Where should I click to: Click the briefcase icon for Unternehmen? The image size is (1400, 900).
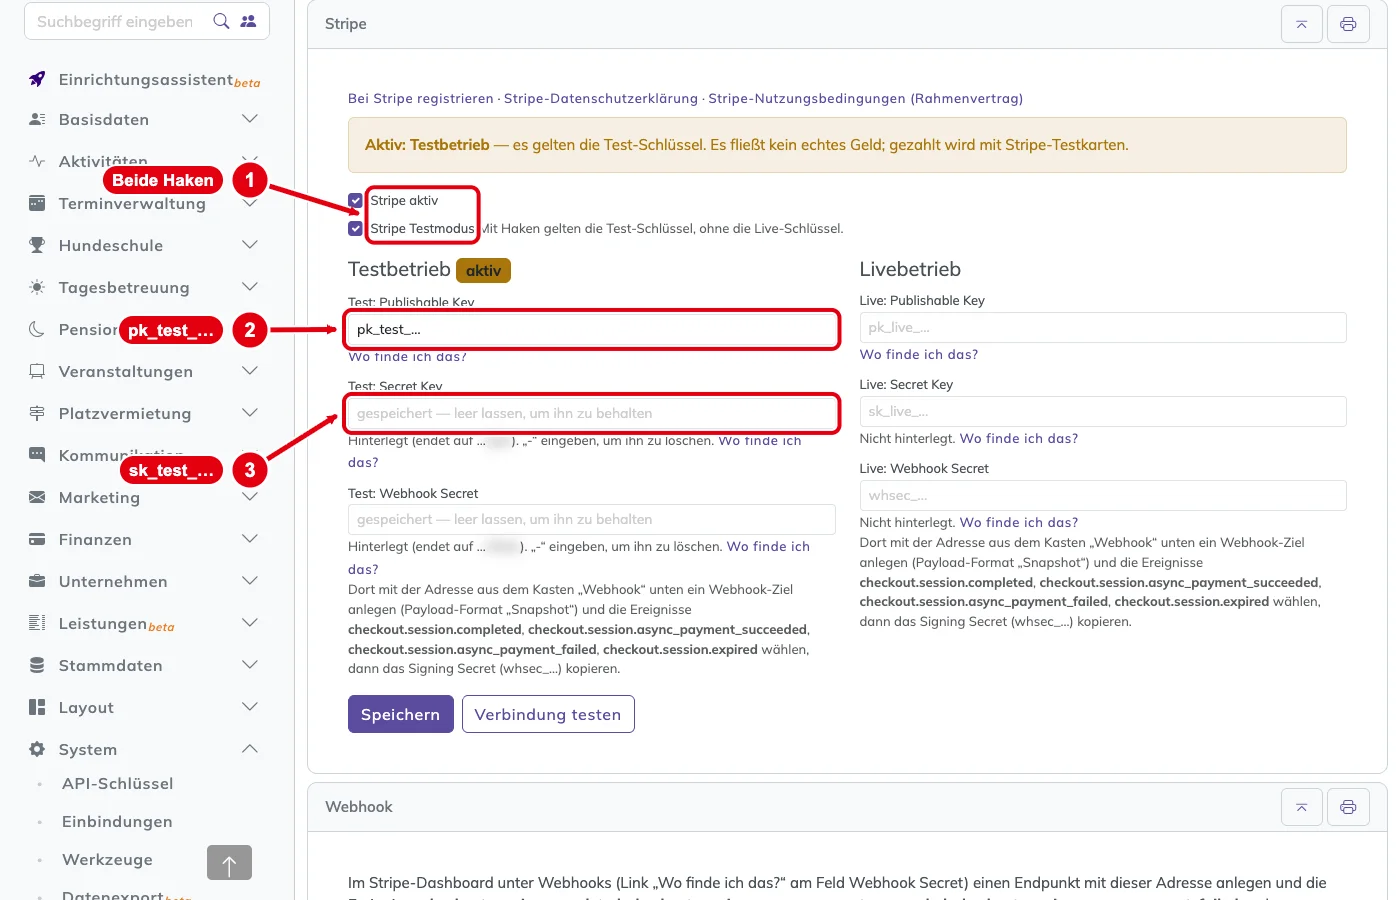click(37, 581)
